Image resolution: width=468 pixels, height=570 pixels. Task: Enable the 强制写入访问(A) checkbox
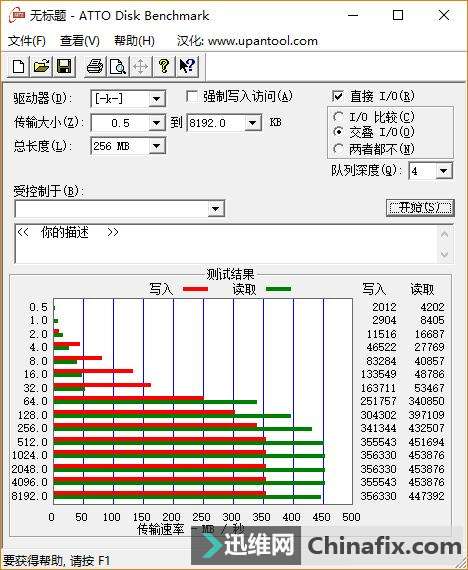coord(192,97)
